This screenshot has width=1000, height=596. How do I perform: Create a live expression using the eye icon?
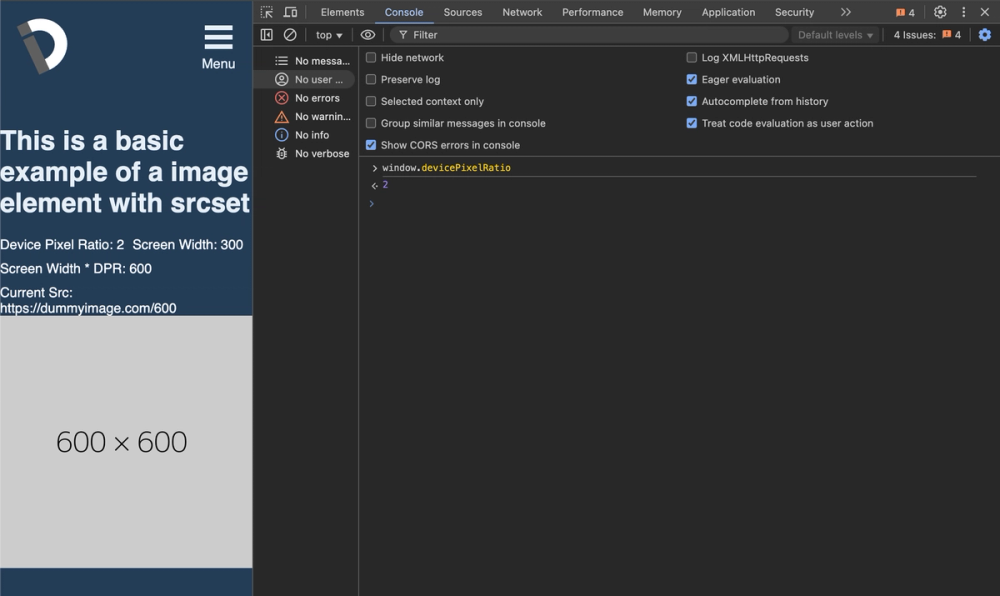tap(368, 35)
